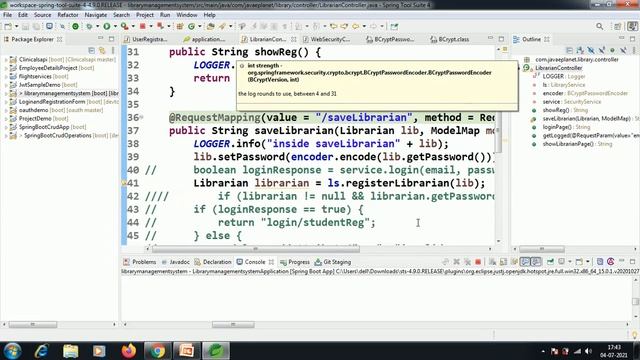Click the Open Type toolbar icon
Screen dimensions: 640x360
[211, 27]
